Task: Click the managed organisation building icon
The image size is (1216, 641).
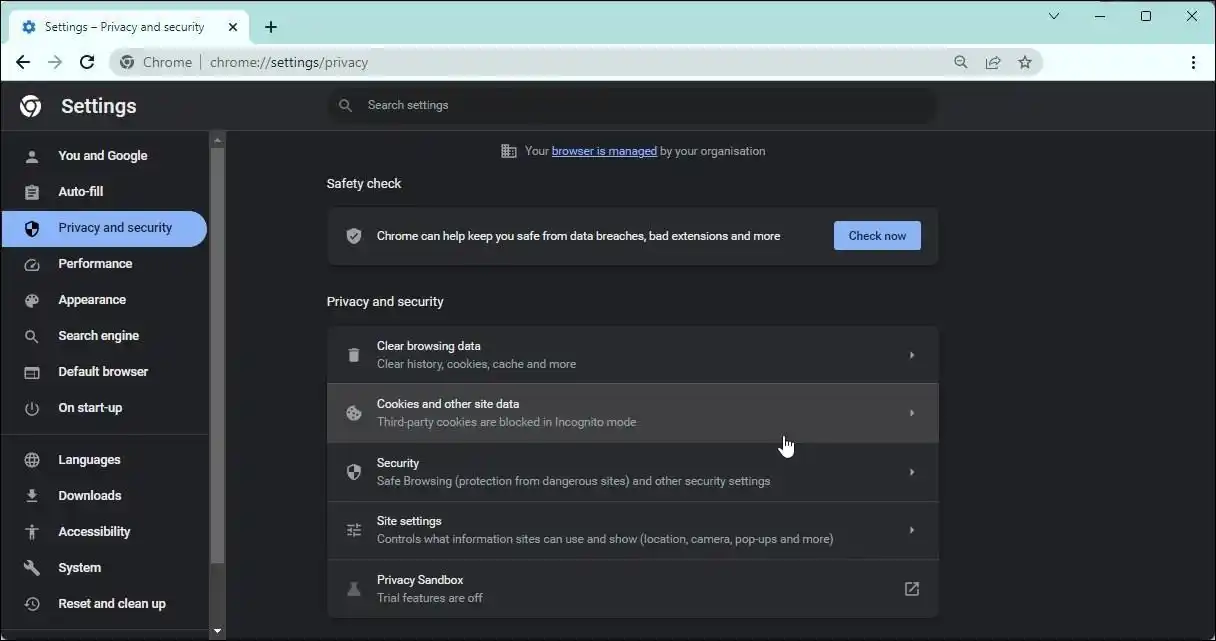Action: coord(509,151)
